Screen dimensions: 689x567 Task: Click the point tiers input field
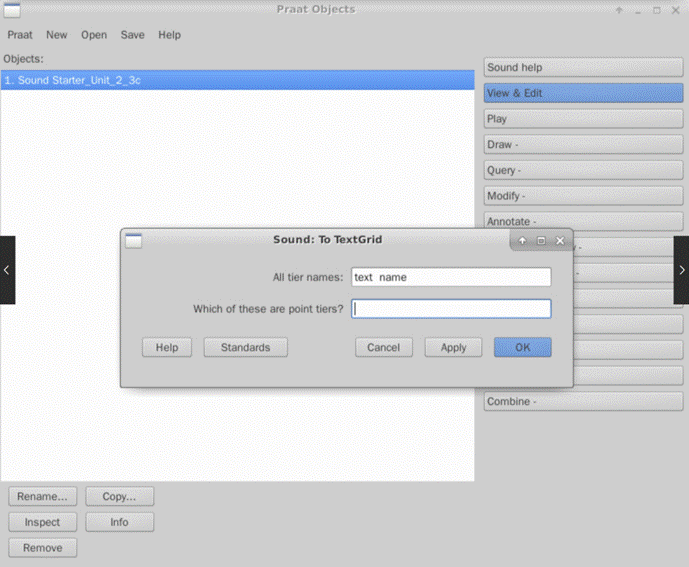[451, 309]
